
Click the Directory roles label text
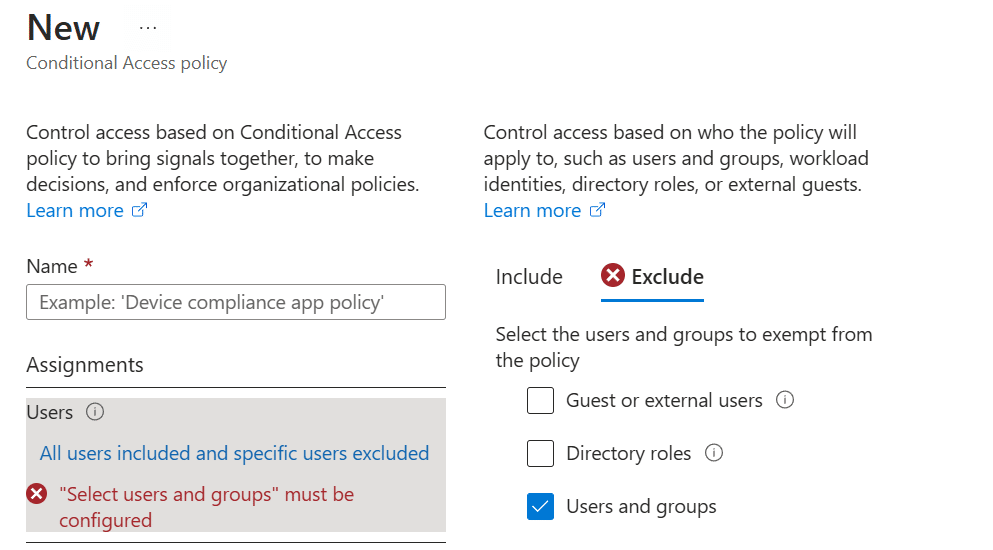pos(628,454)
